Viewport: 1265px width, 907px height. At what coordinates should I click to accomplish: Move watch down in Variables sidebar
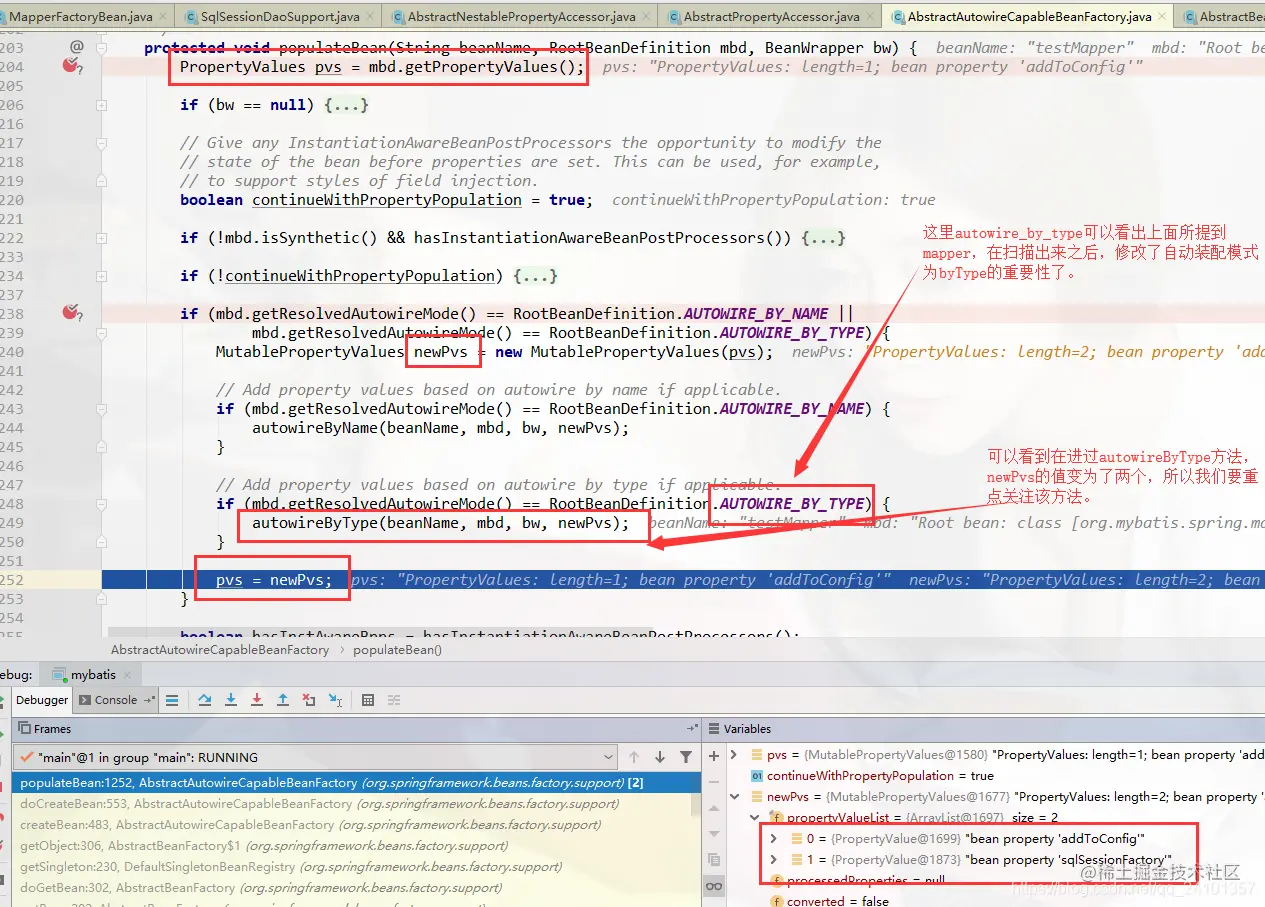pyautogui.click(x=714, y=834)
